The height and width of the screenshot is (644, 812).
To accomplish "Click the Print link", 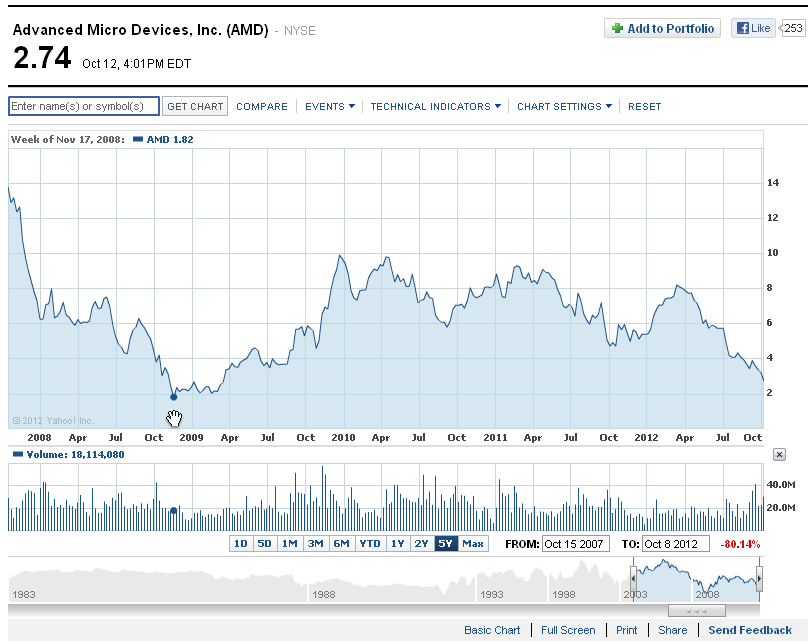I will tap(627, 630).
